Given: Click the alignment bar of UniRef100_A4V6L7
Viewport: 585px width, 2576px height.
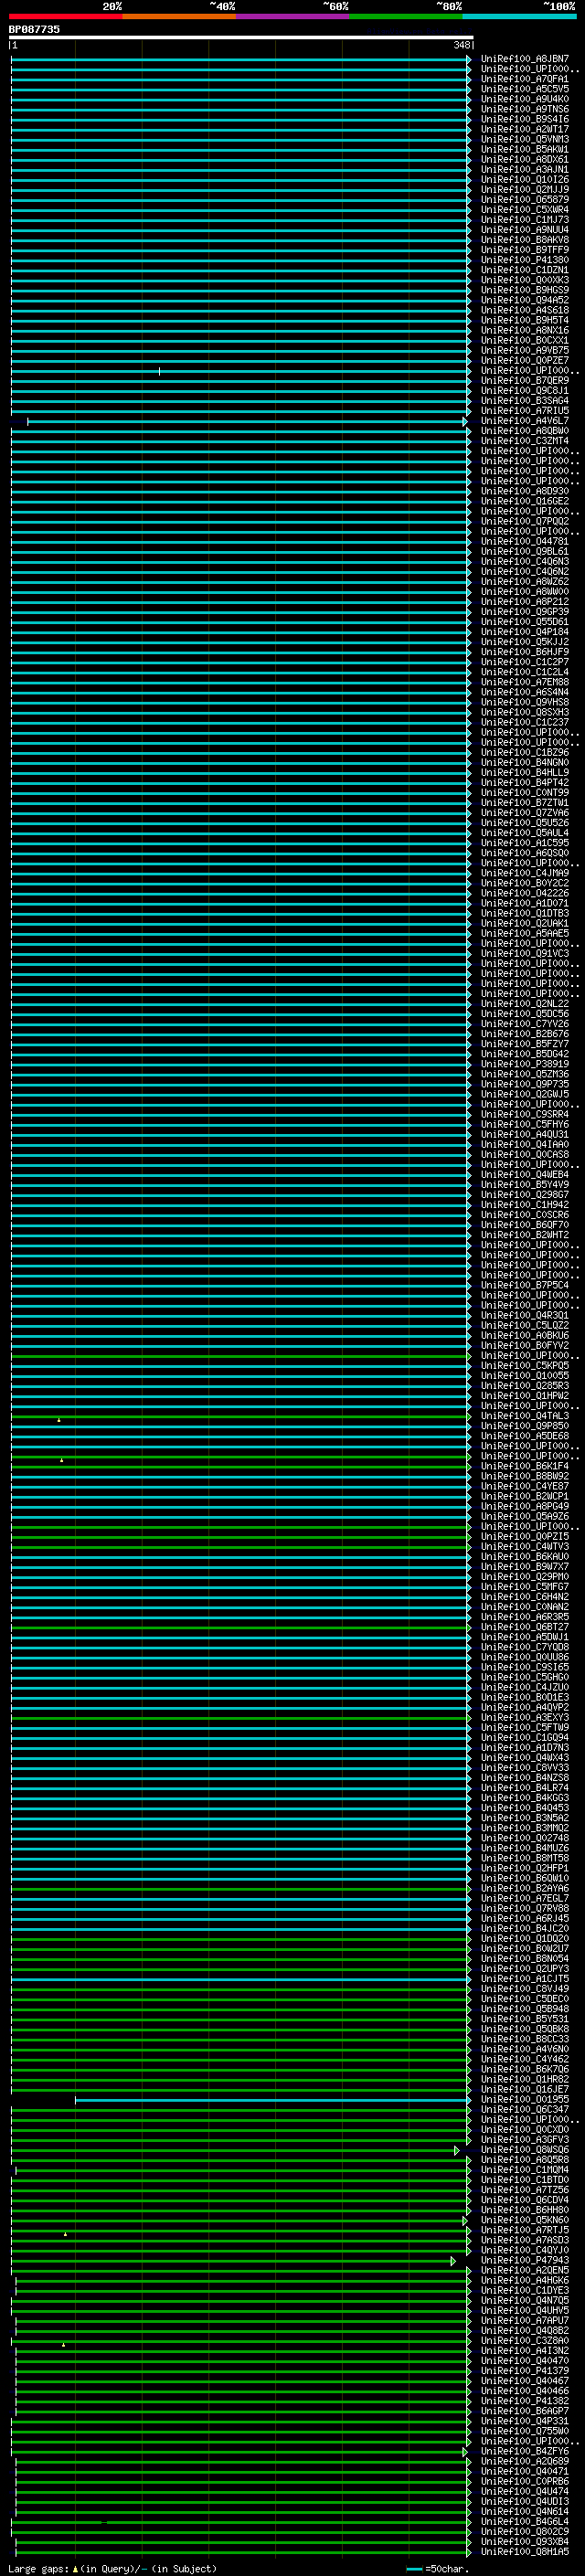Looking at the screenshot, I should tap(246, 422).
